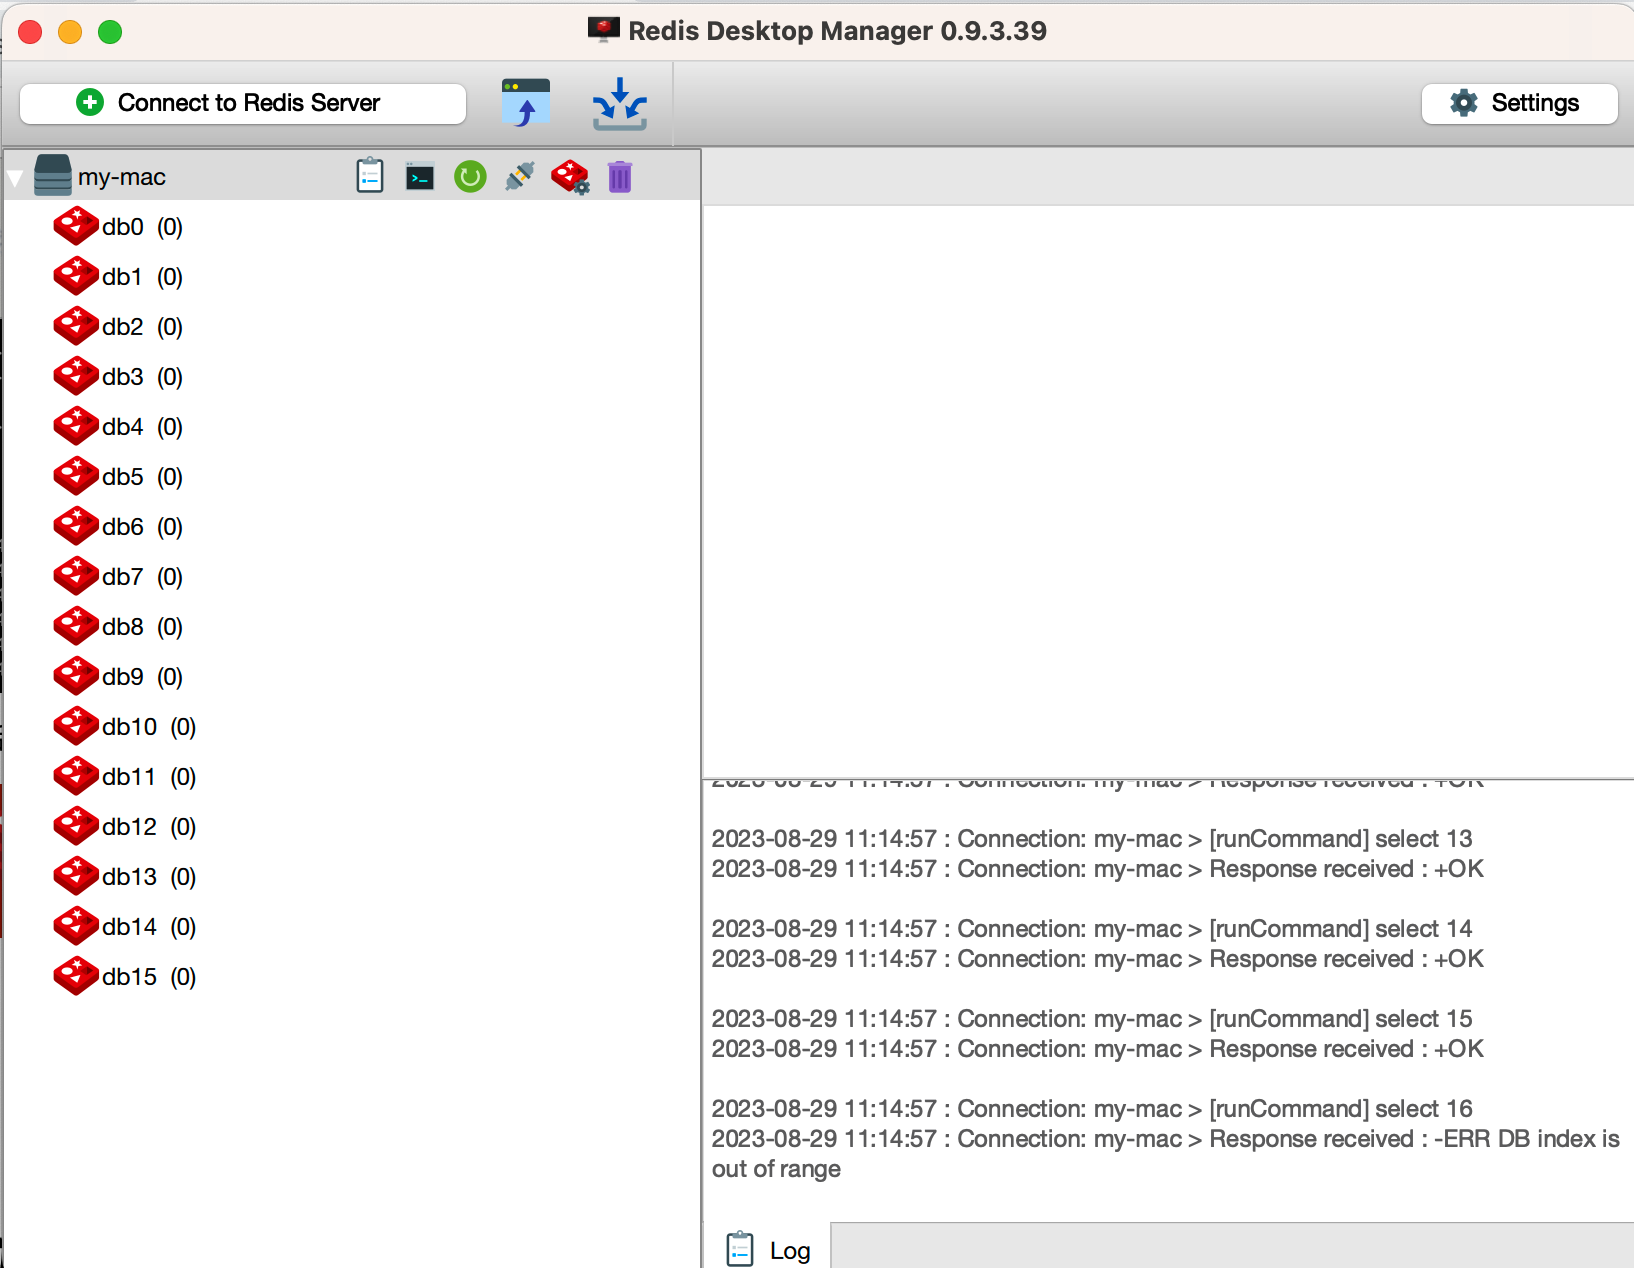This screenshot has width=1634, height=1268.
Task: Click the db15 (0) label text
Action: click(x=149, y=977)
